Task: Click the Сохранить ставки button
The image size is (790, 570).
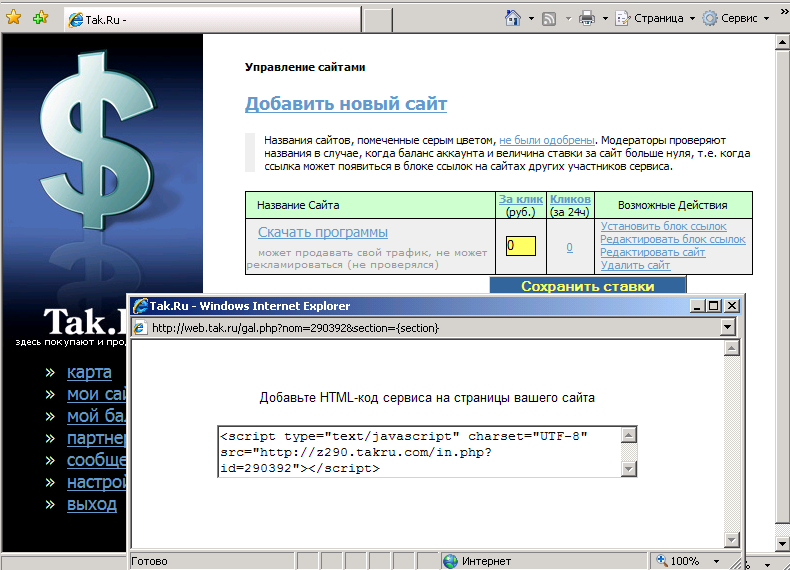Action: pyautogui.click(x=587, y=285)
